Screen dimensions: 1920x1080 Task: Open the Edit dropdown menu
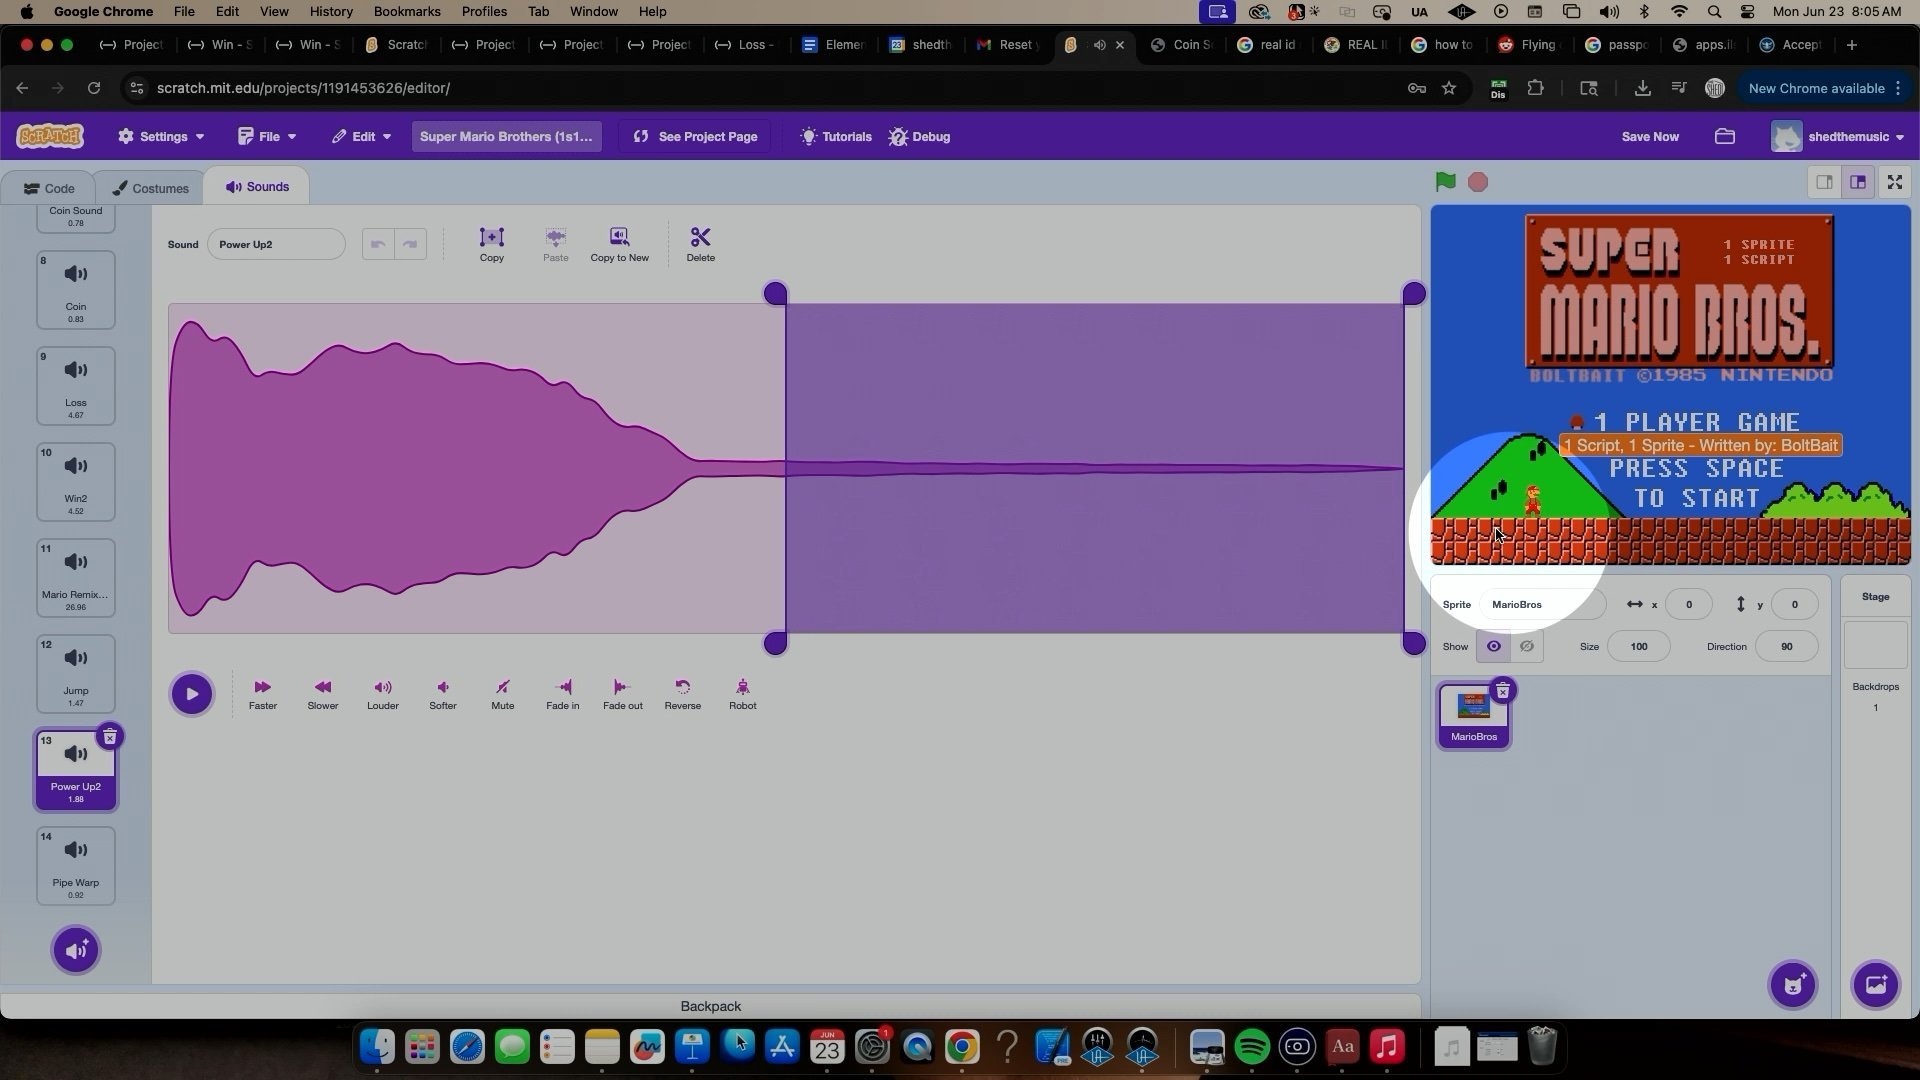coord(361,136)
